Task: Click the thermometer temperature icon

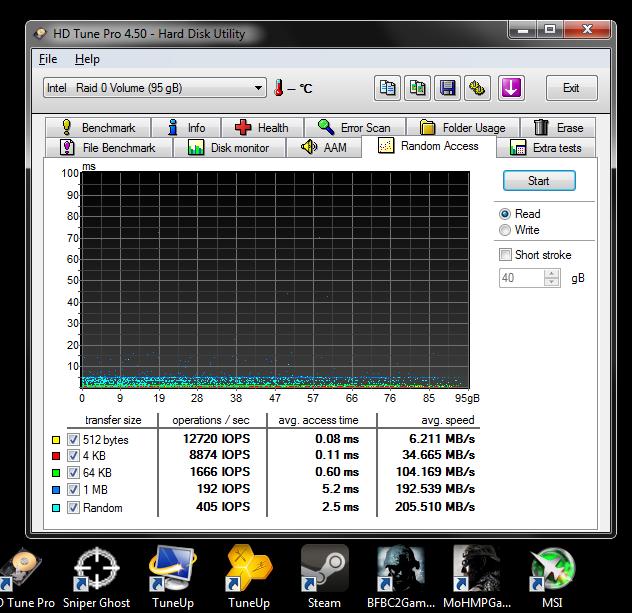Action: click(279, 88)
